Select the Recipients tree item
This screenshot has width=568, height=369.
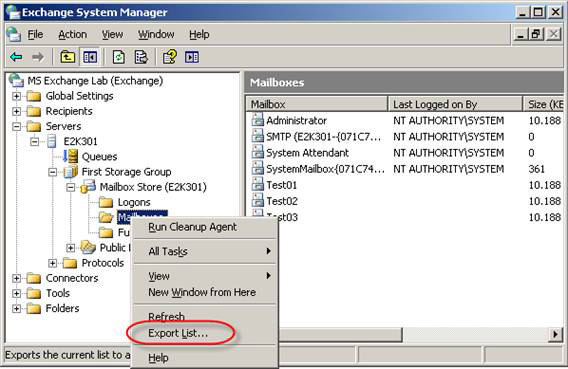pos(69,111)
